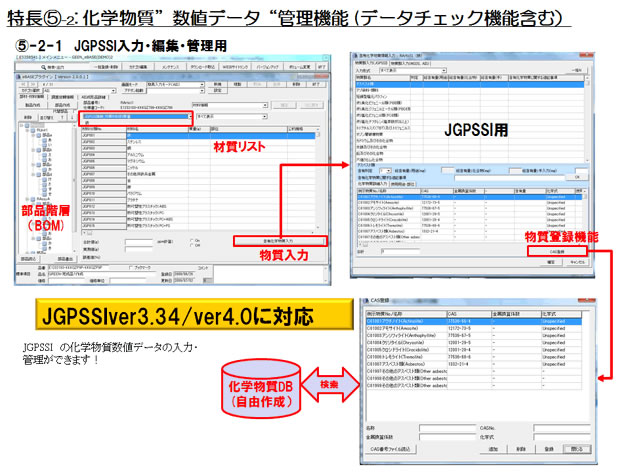Click the 追加 button in CAS登録 window
The height and width of the screenshot is (473, 630).
(x=493, y=449)
